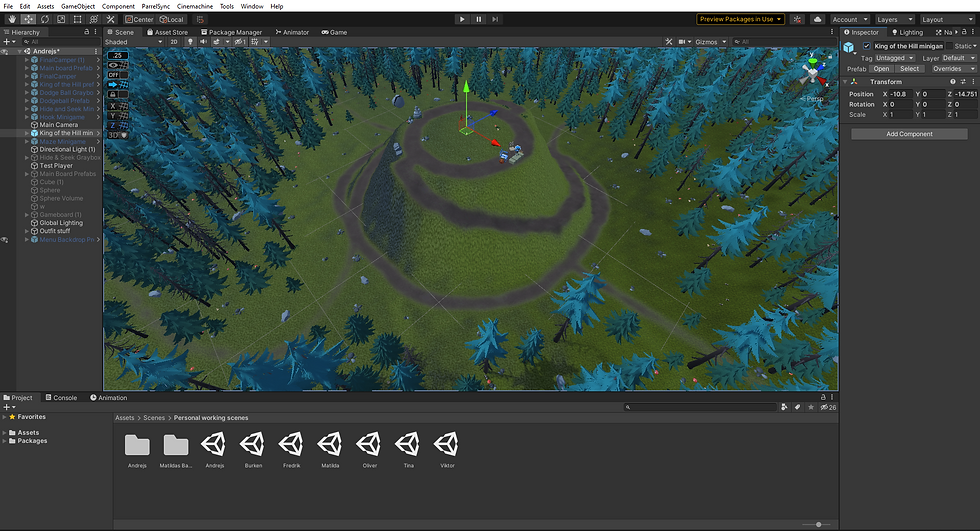Toggle the scene grid icon
This screenshot has width=980, height=531.
[255, 42]
